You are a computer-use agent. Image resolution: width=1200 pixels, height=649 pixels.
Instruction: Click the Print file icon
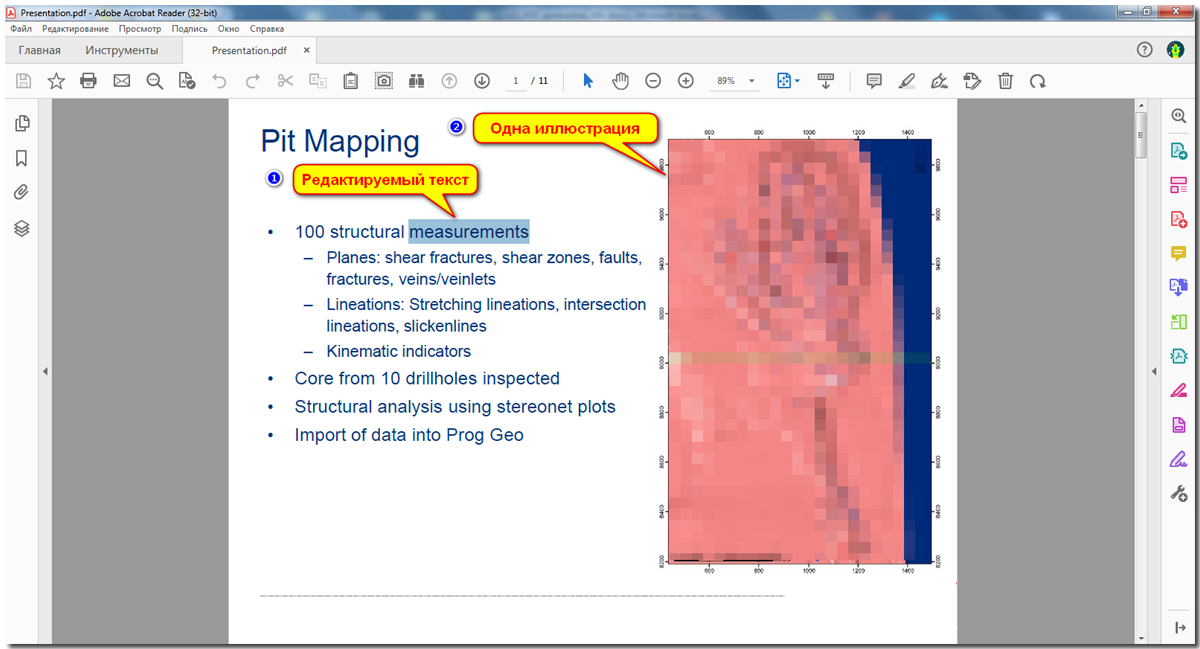(x=89, y=81)
